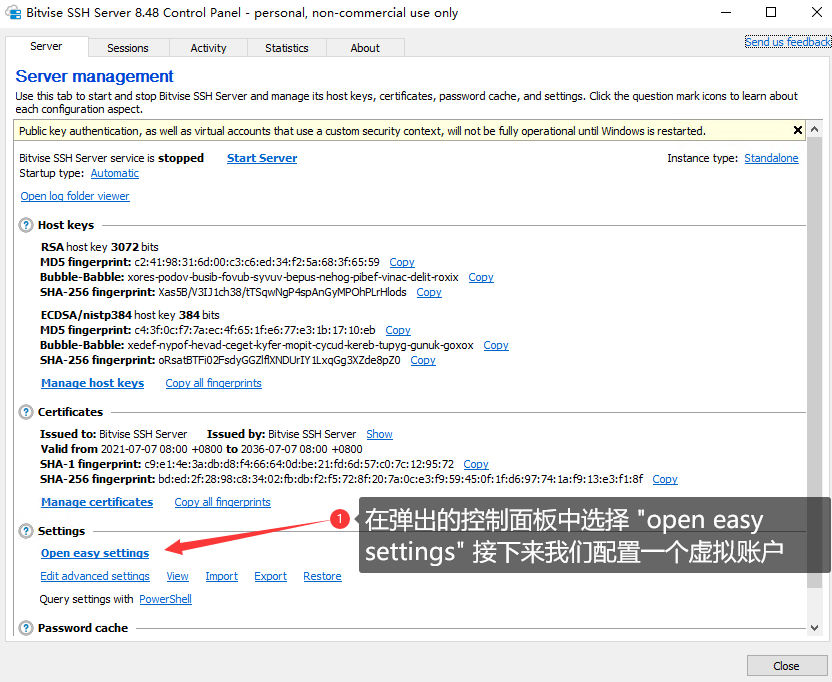Click the Host keys help question mark icon
Screen dimensions: 832x682
pyautogui.click(x=25, y=225)
